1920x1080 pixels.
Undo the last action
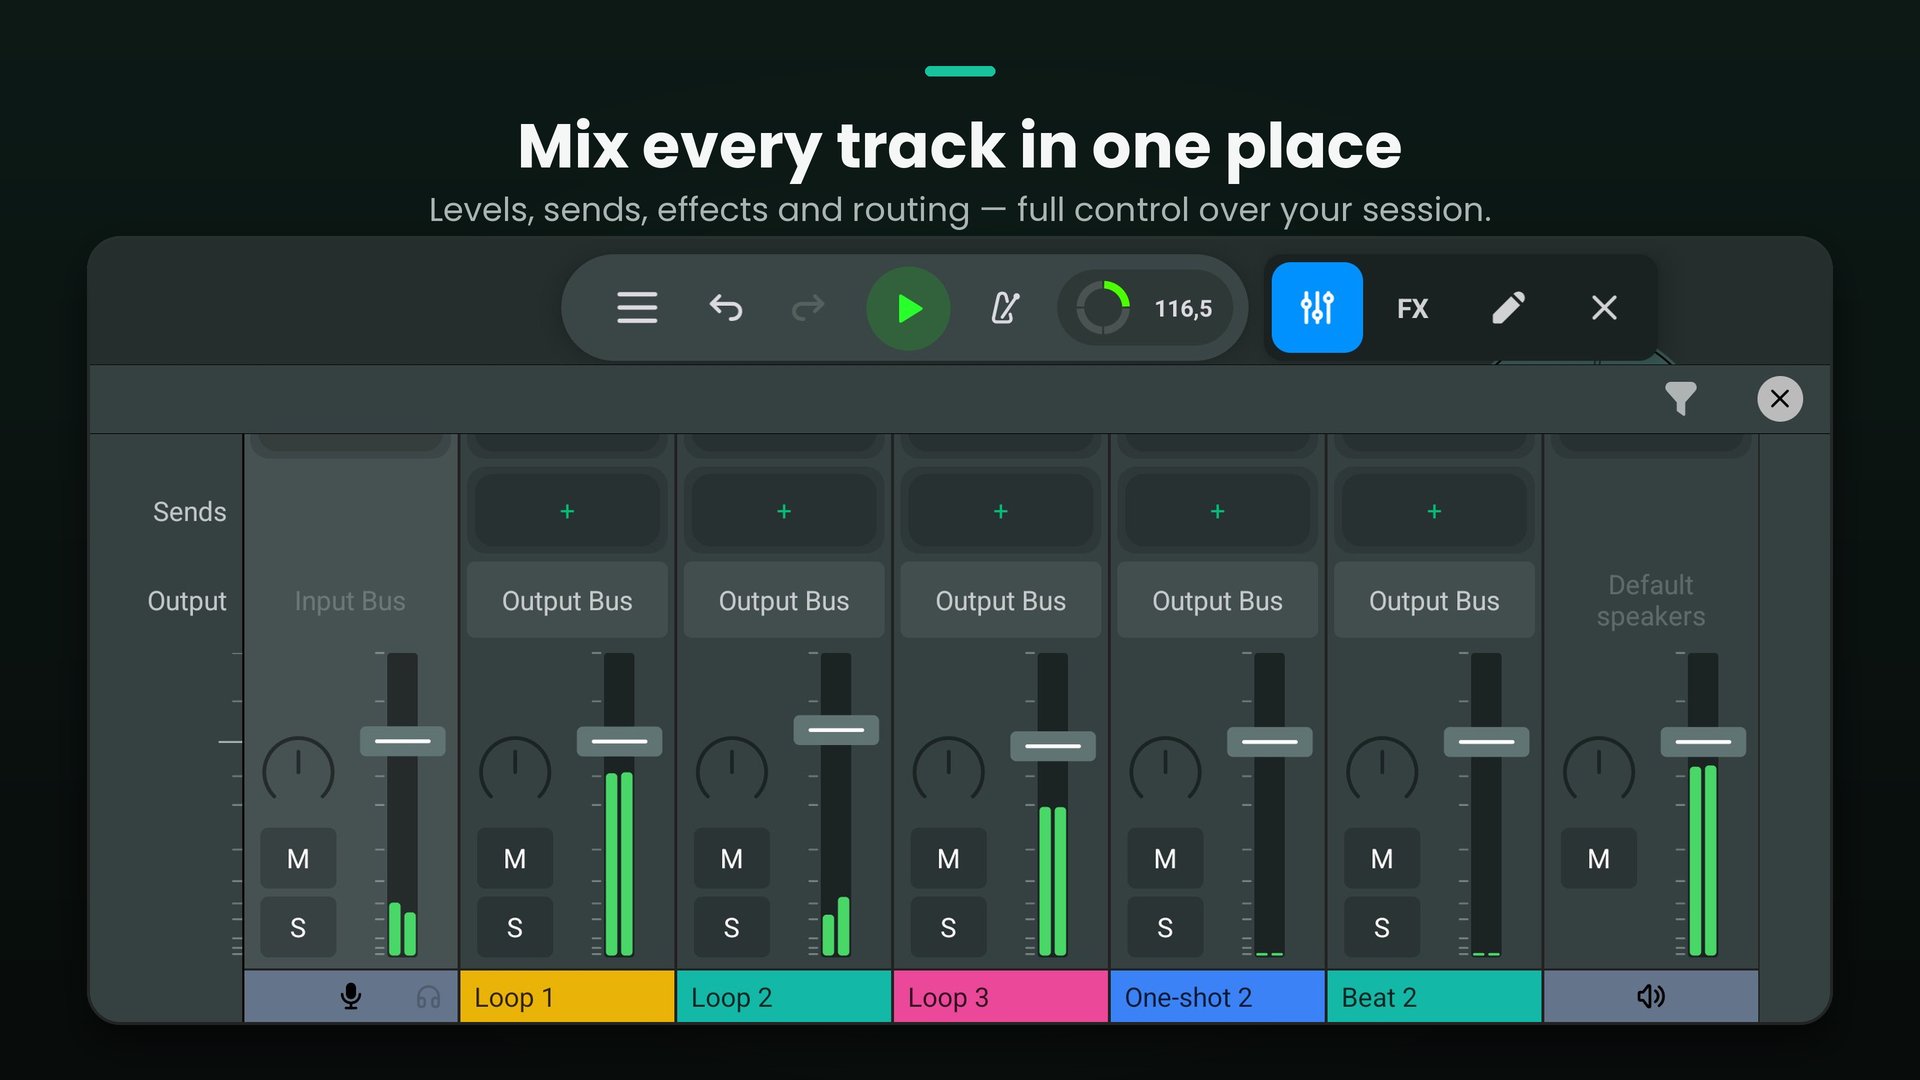(726, 308)
